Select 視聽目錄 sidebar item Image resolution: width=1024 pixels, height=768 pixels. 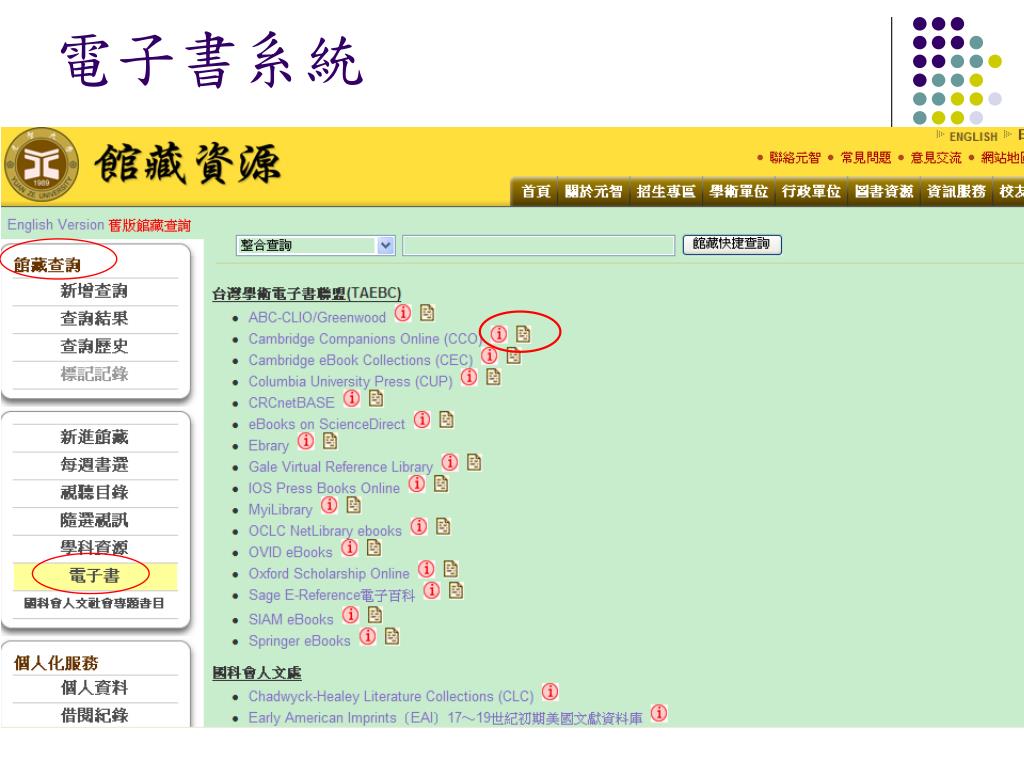coord(94,492)
